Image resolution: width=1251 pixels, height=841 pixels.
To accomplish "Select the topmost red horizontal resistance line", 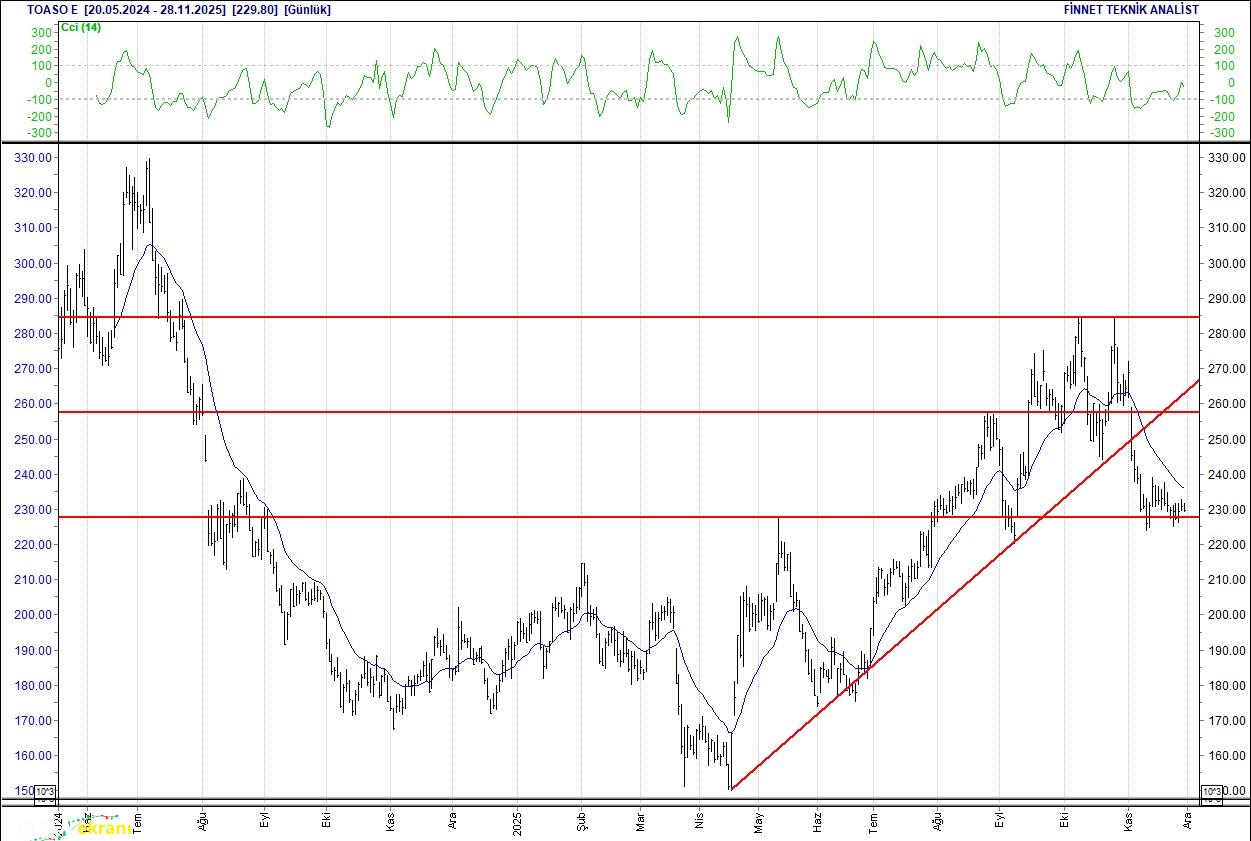I will (600, 317).
